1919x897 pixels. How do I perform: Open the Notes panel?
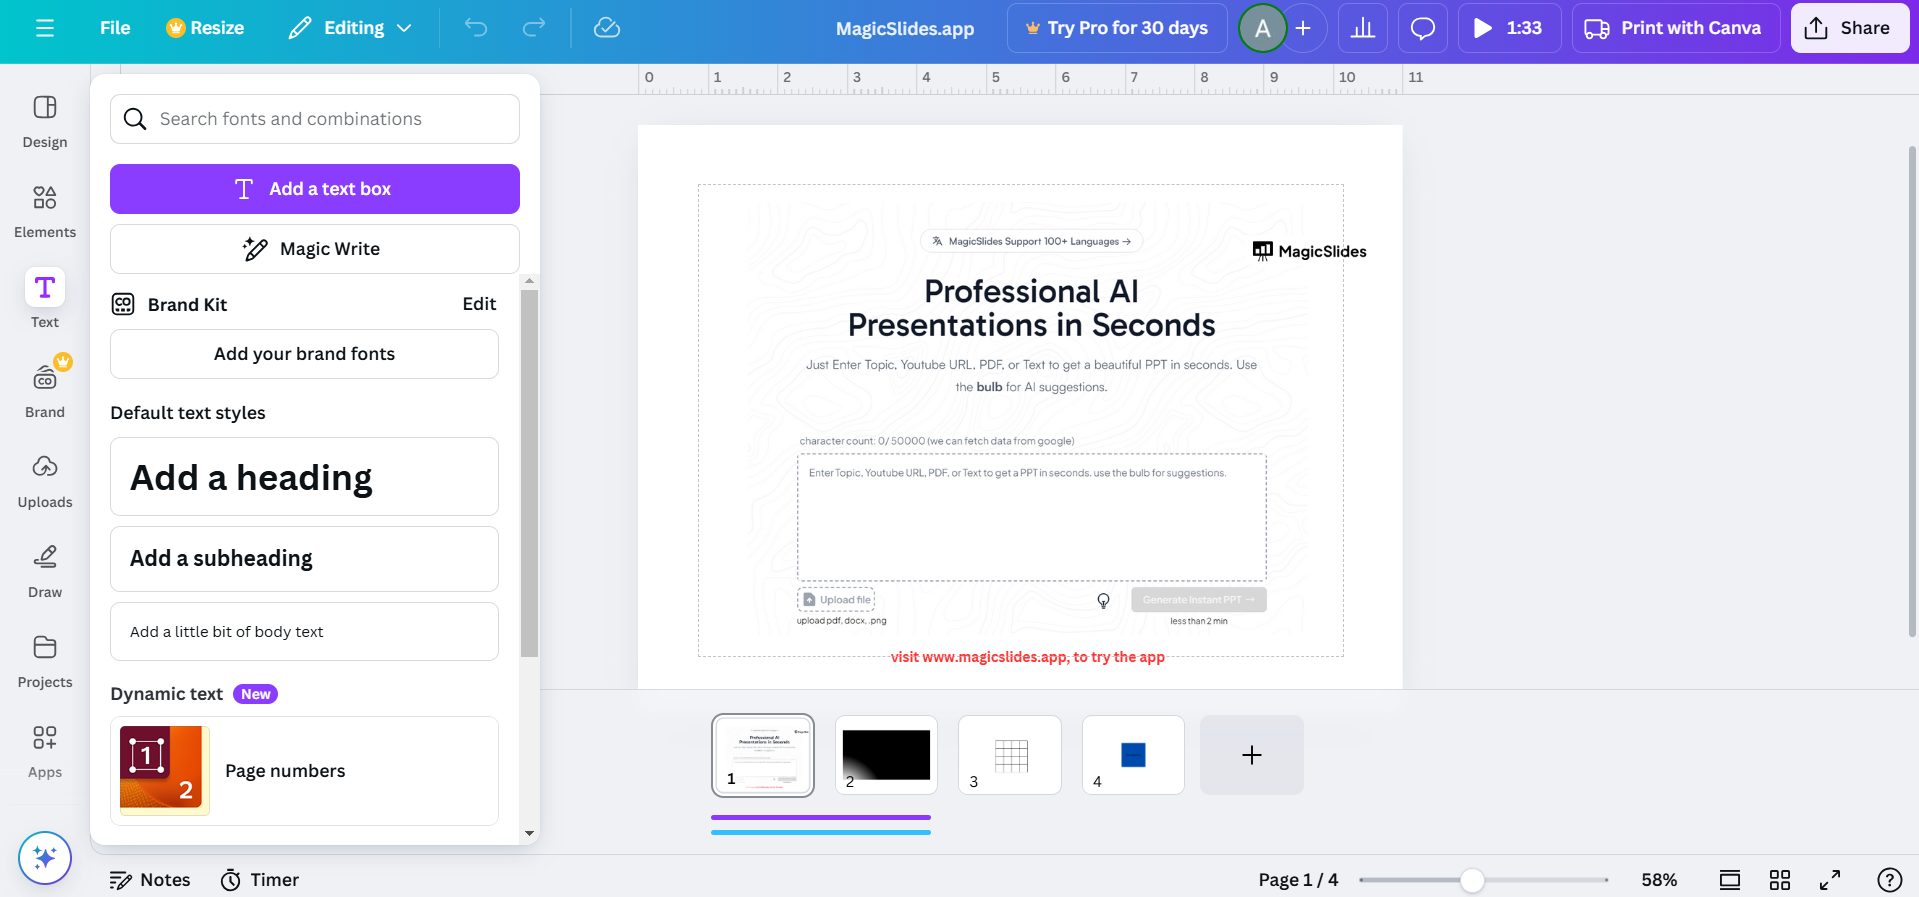point(150,880)
